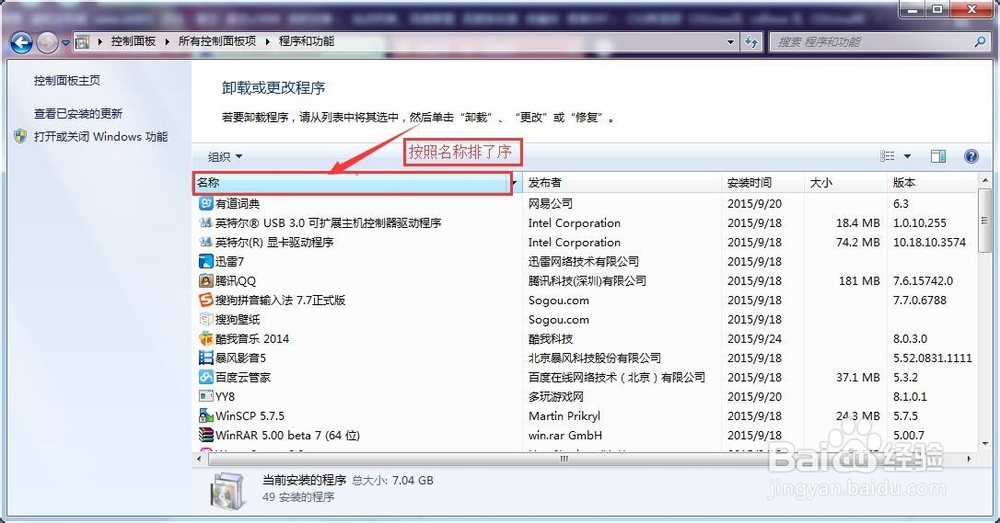Sort by the 发布者 column header
Image resolution: width=1000 pixels, height=523 pixels.
622,182
